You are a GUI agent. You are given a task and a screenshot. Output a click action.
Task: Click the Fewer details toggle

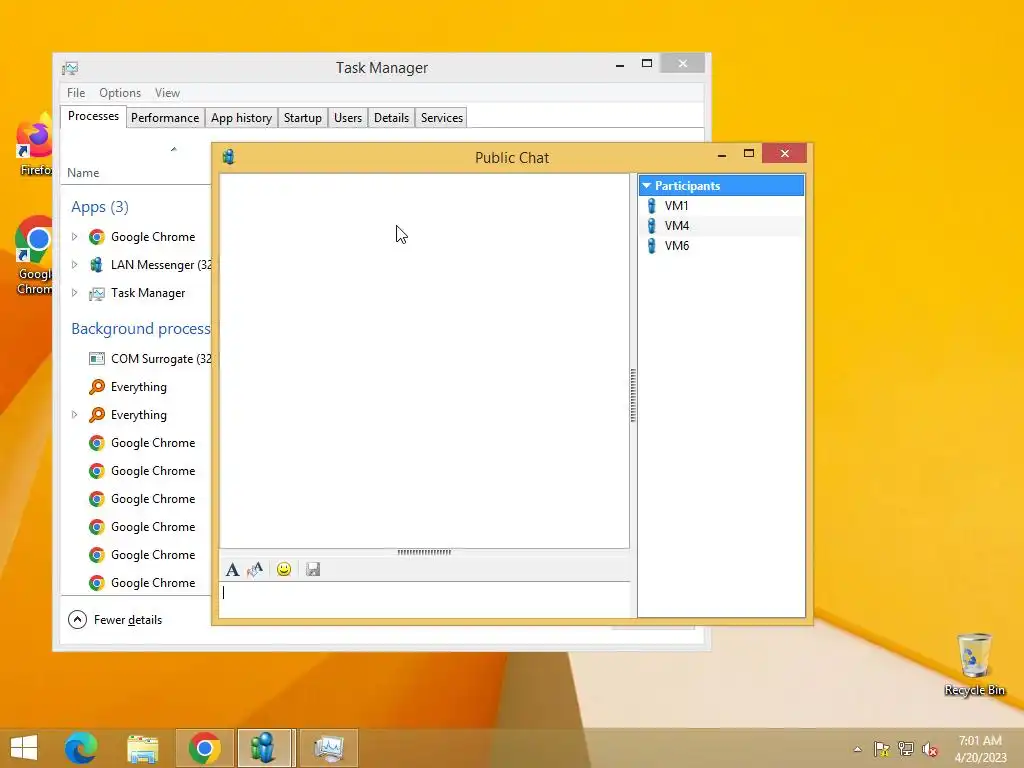(x=115, y=619)
